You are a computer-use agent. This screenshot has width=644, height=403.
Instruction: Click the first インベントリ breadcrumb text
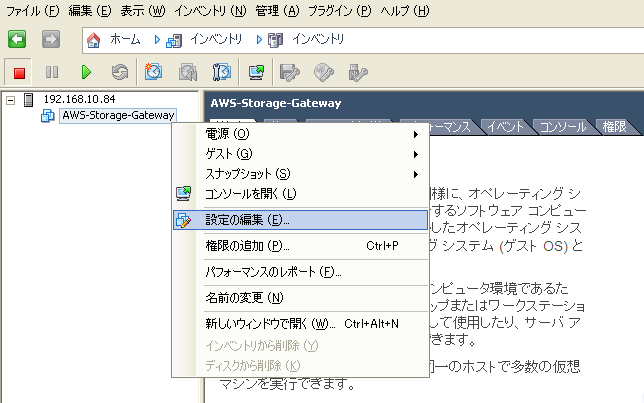click(x=216, y=39)
